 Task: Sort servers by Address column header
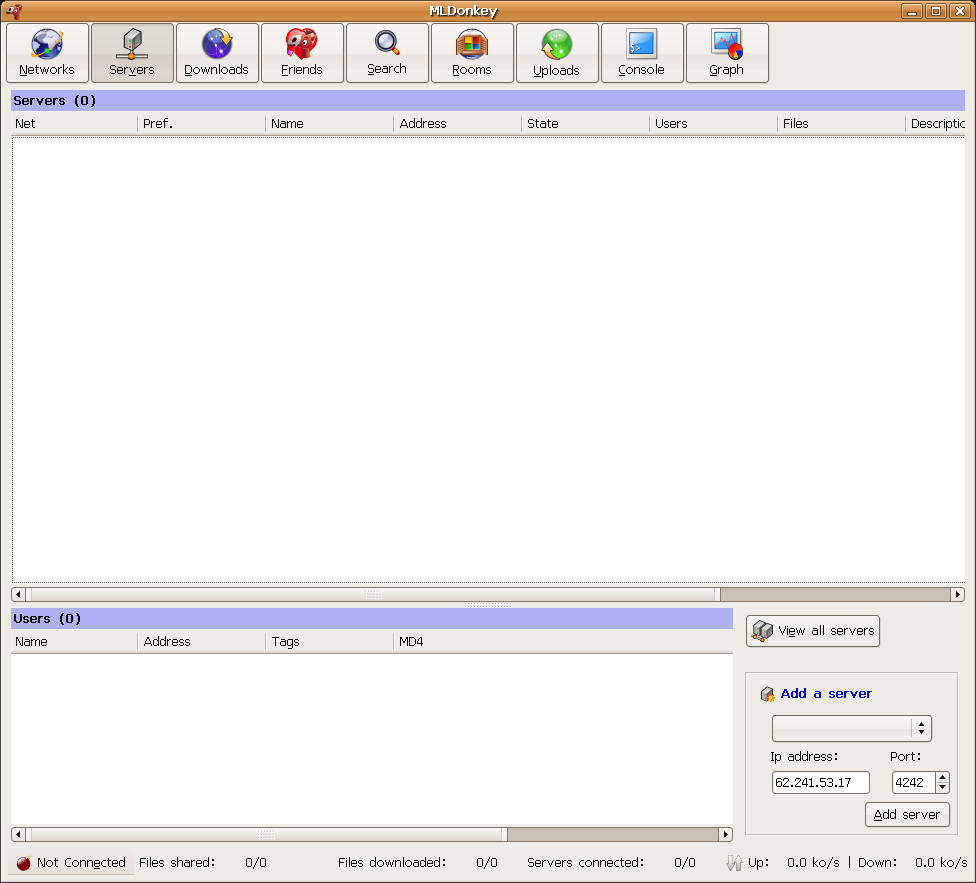458,124
